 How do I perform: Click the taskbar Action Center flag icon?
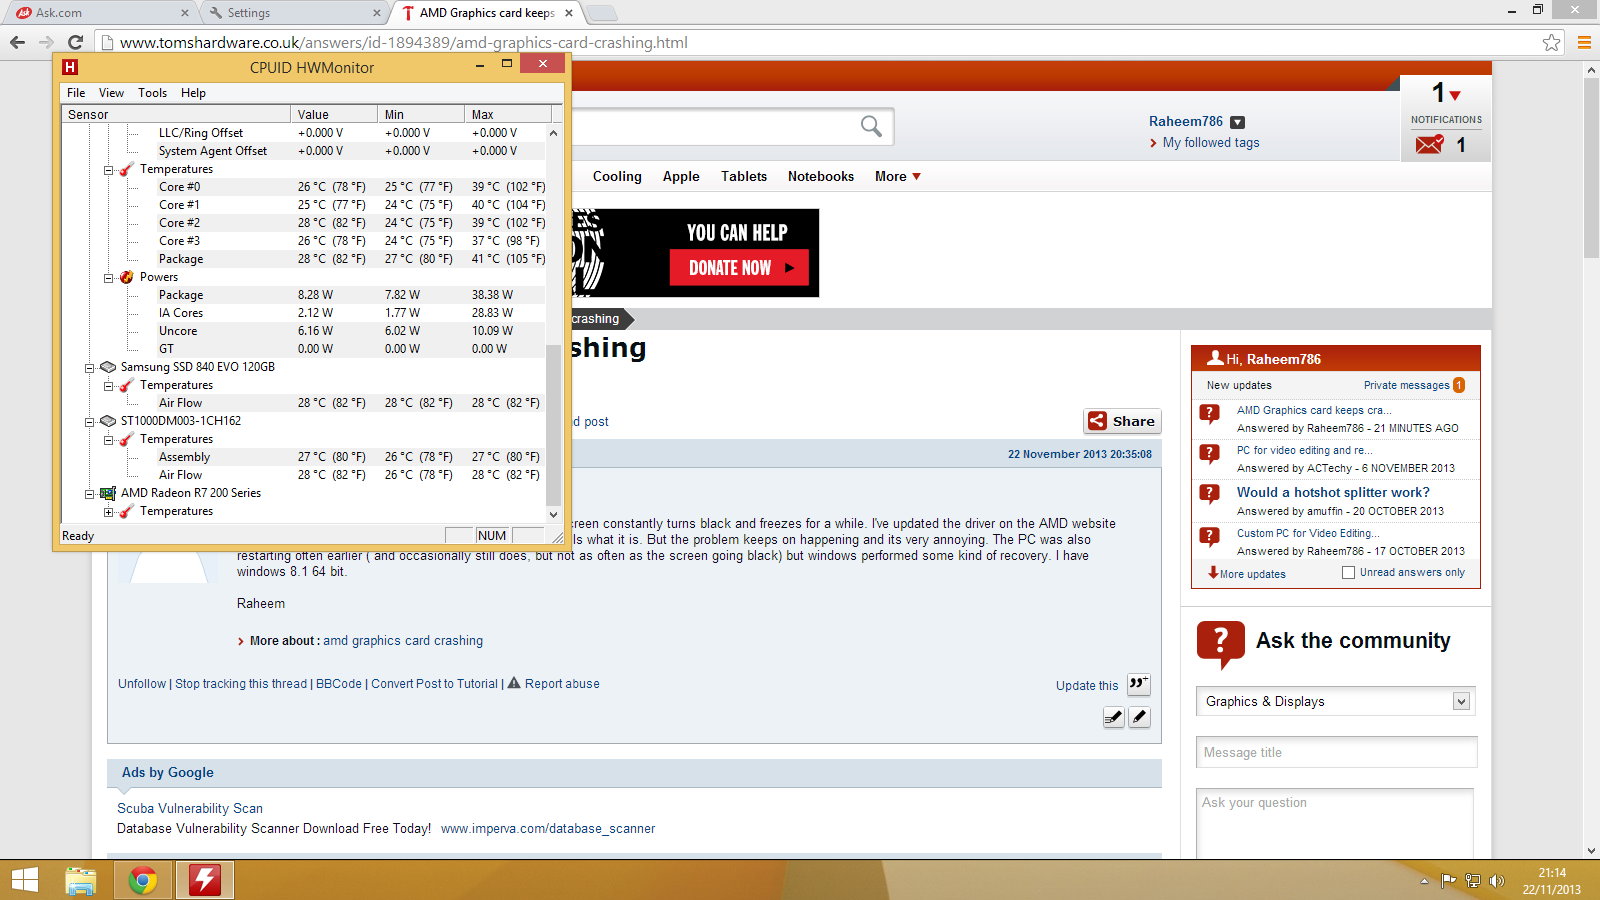click(1448, 881)
